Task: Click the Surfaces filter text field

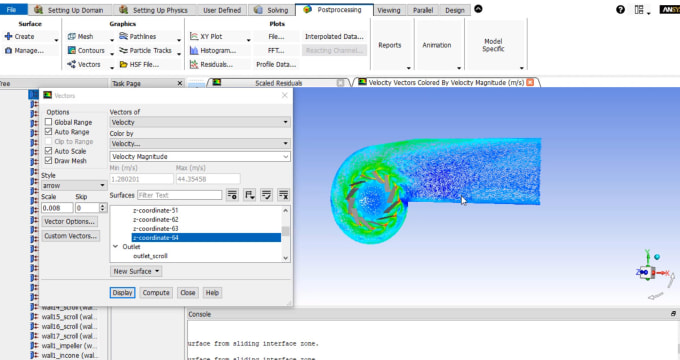Action: [x=180, y=195]
